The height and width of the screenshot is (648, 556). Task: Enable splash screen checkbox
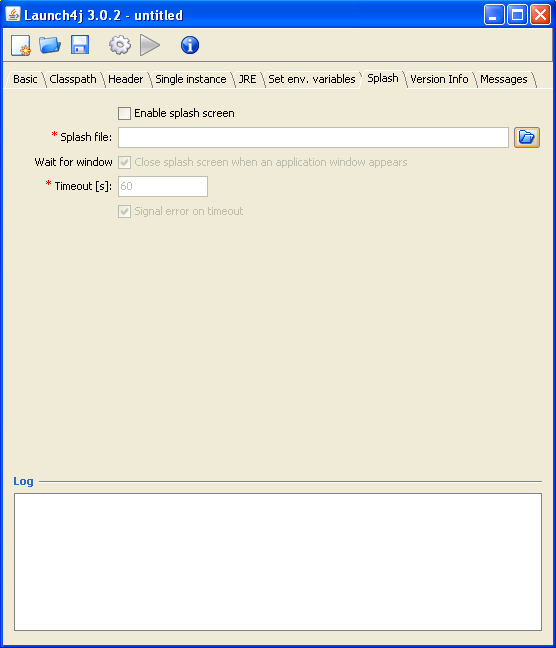[x=124, y=113]
